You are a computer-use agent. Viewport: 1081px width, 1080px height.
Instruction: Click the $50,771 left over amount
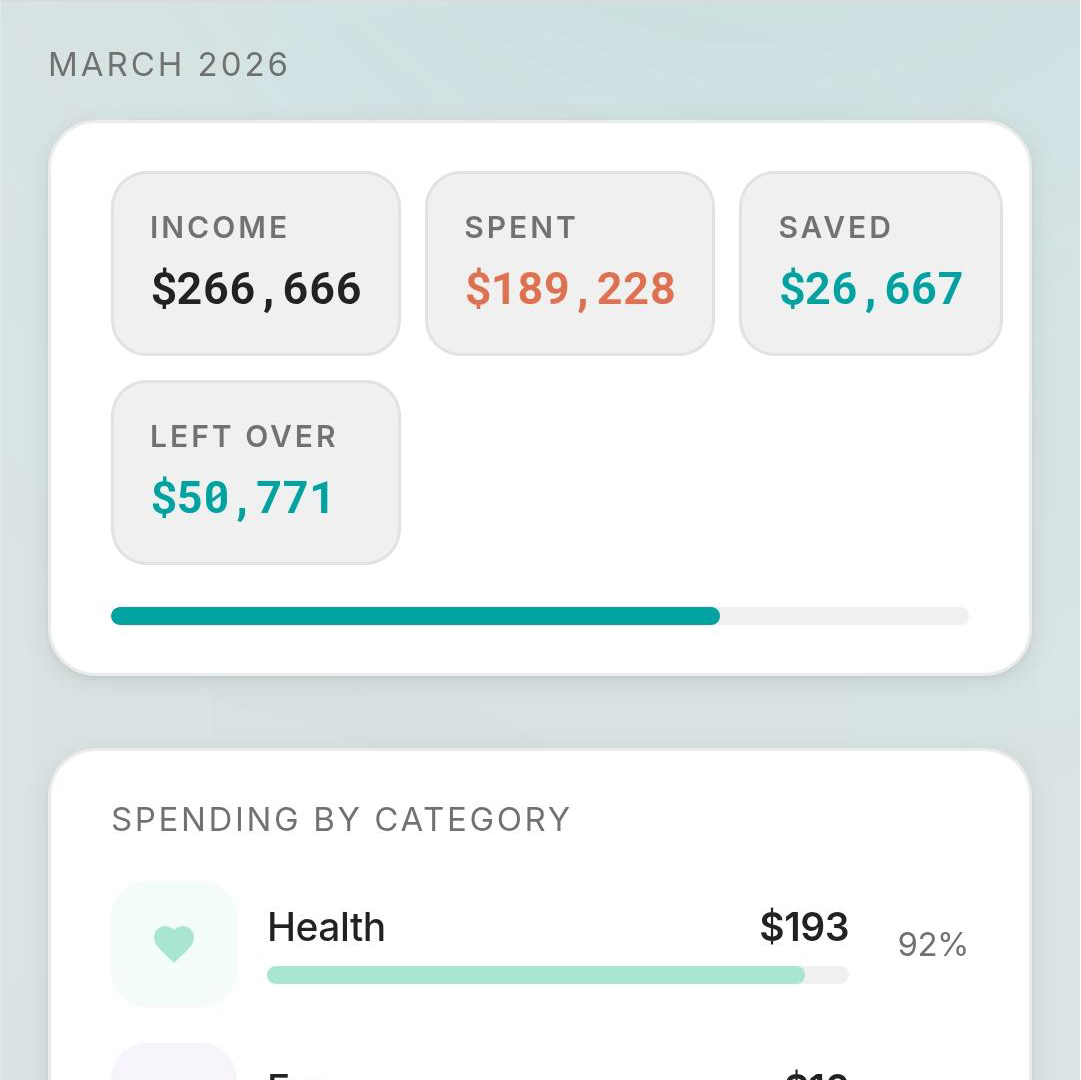pyautogui.click(x=242, y=498)
